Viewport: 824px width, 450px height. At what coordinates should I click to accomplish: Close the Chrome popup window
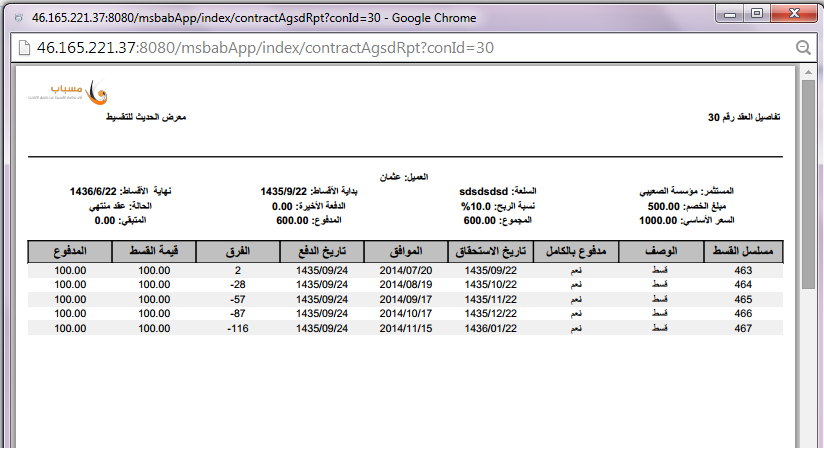(794, 14)
